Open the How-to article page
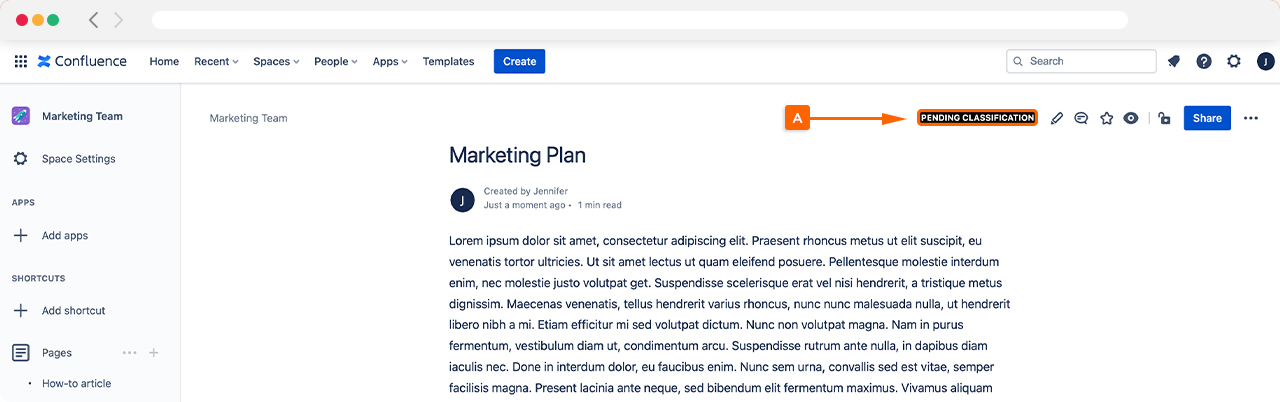This screenshot has height=402, width=1280. click(x=76, y=384)
